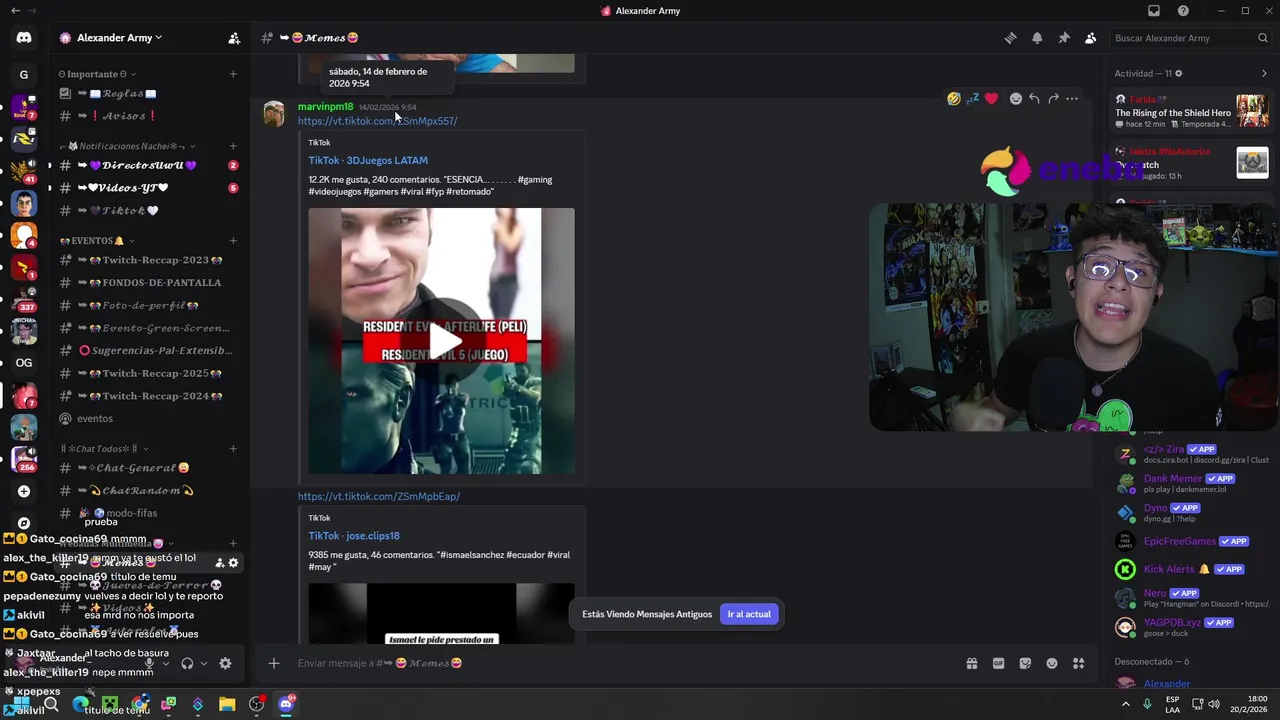
Task: Open File Explorer in Windows taskbar
Action: [227, 704]
